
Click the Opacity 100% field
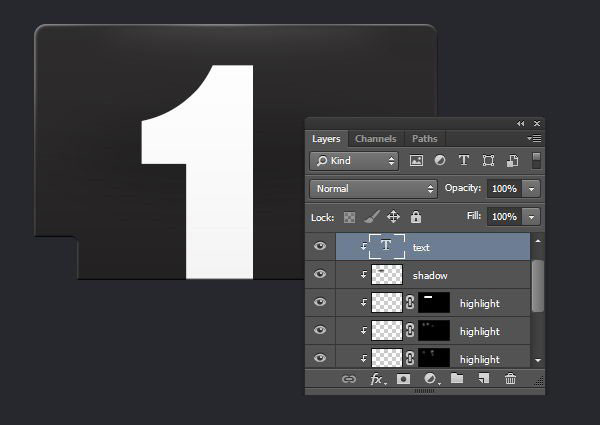pyautogui.click(x=504, y=189)
